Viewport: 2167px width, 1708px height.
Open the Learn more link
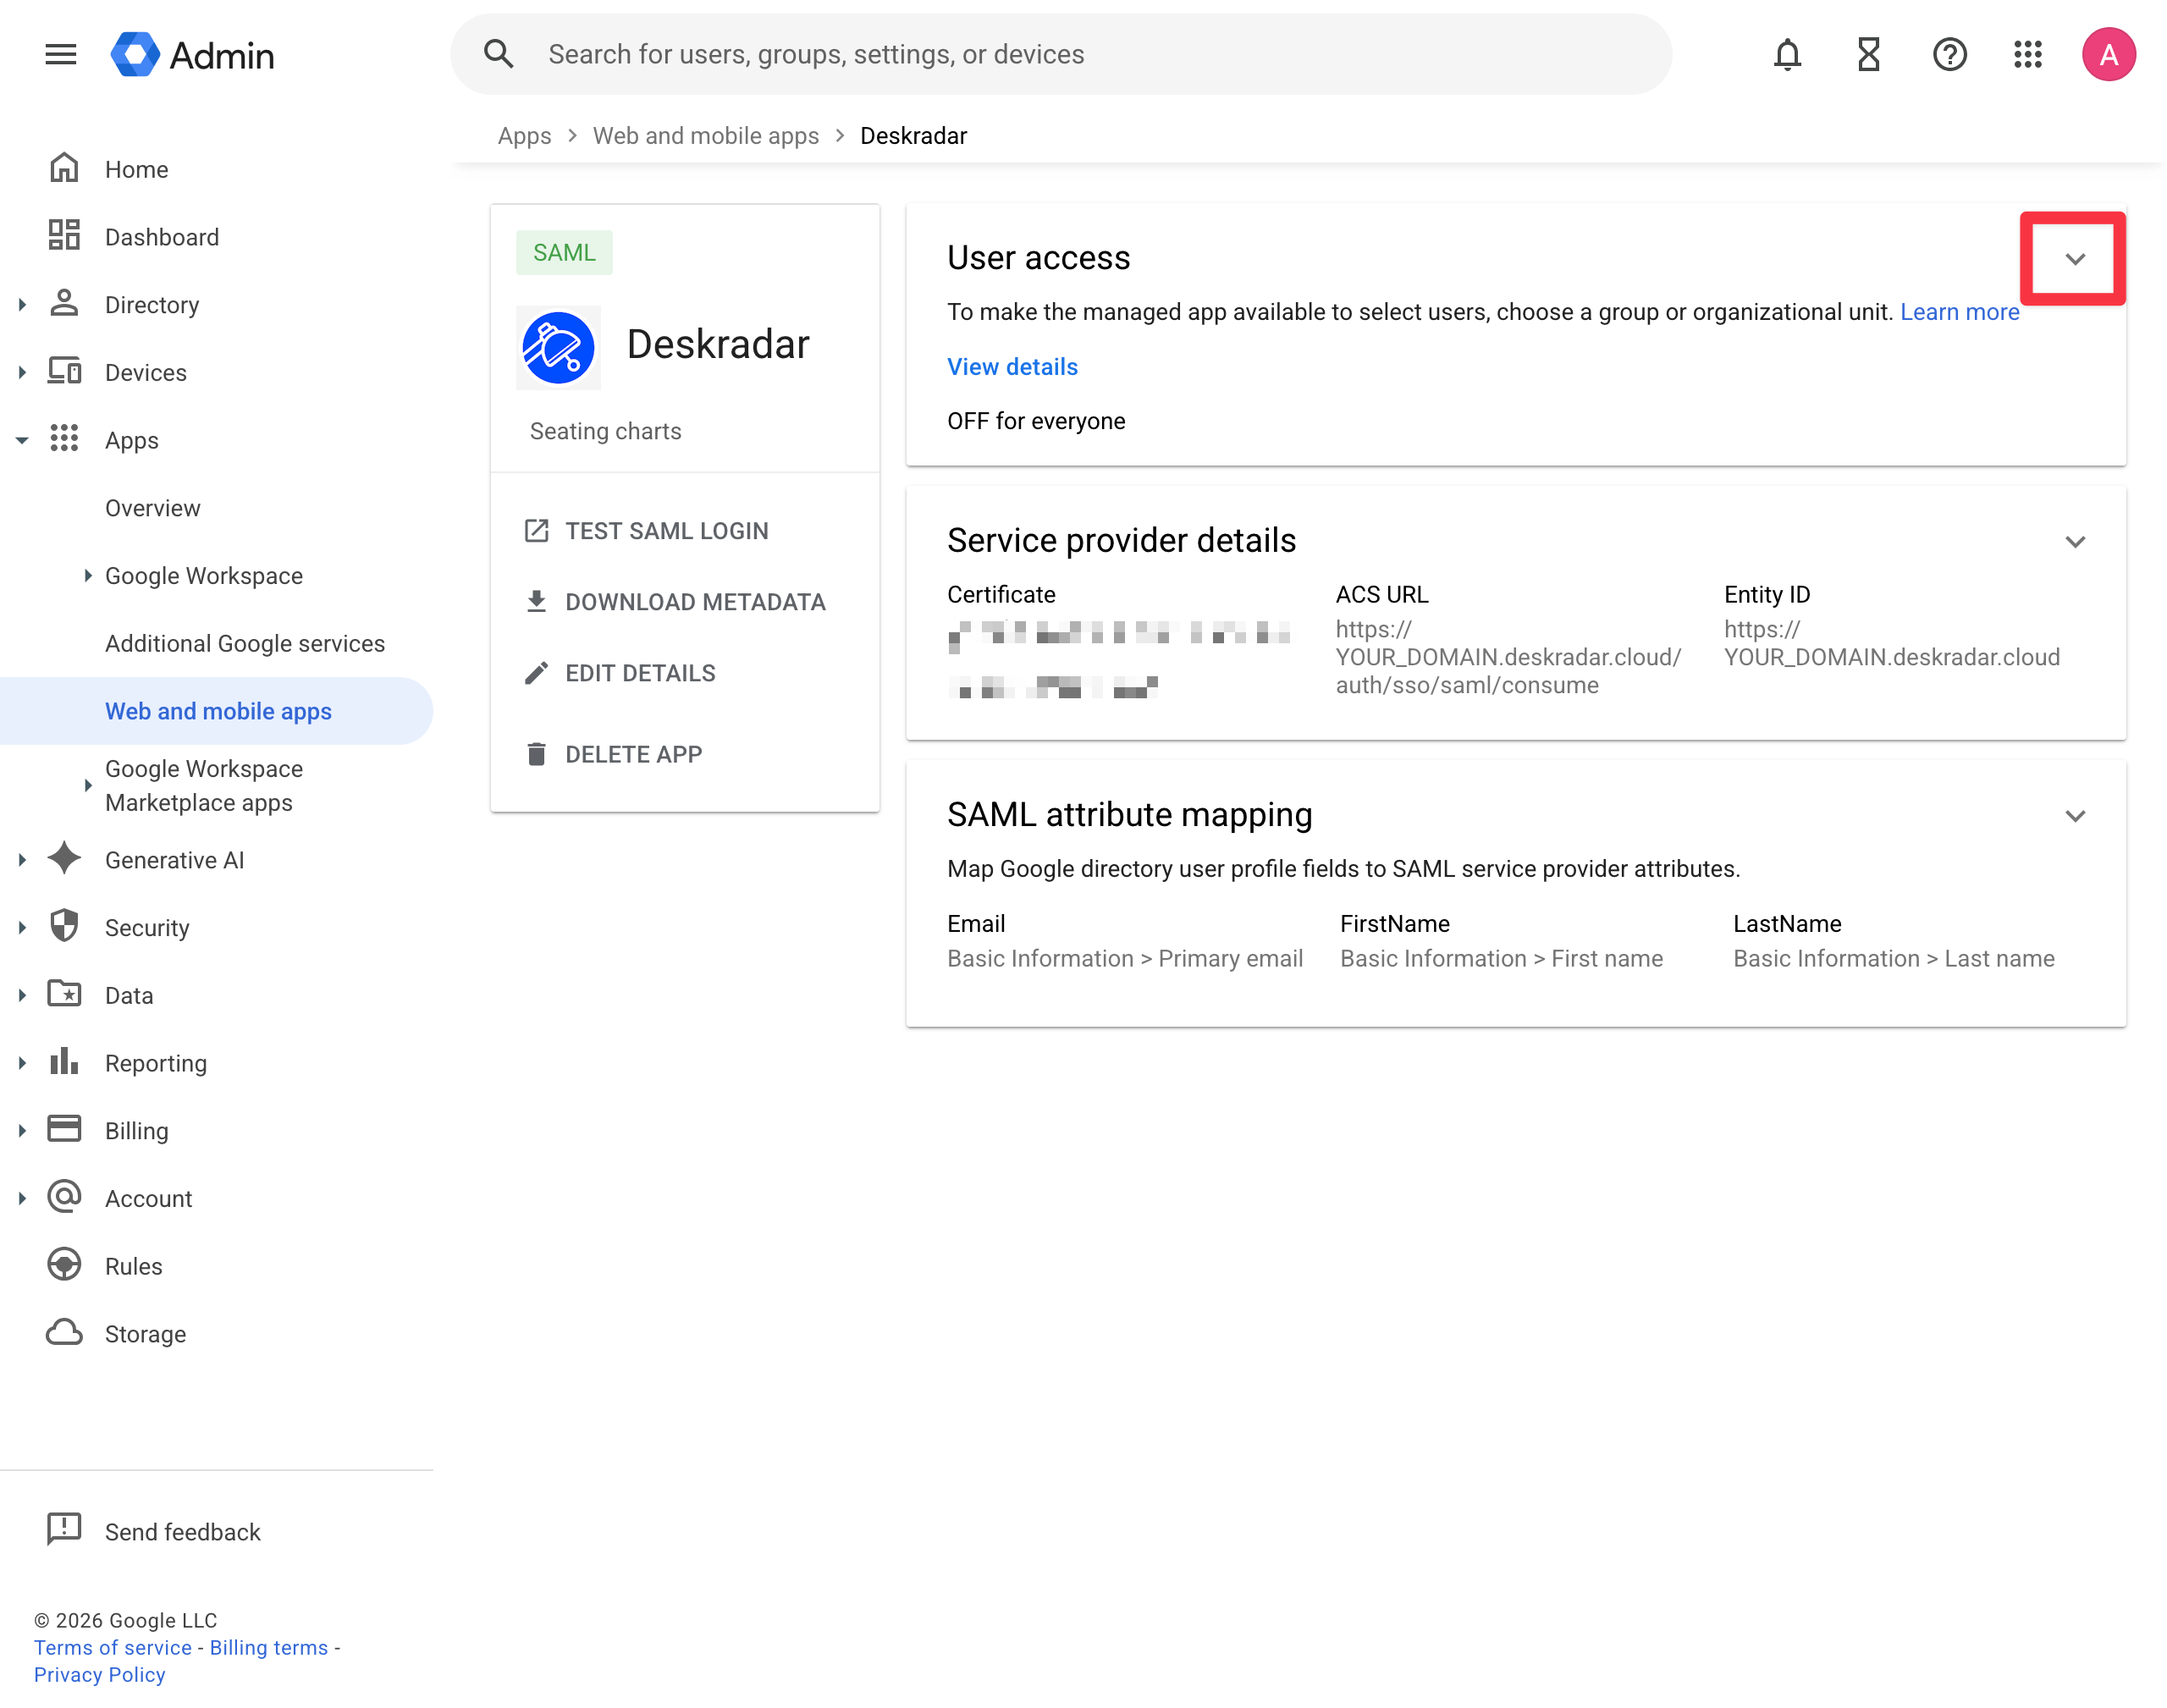(x=1959, y=312)
